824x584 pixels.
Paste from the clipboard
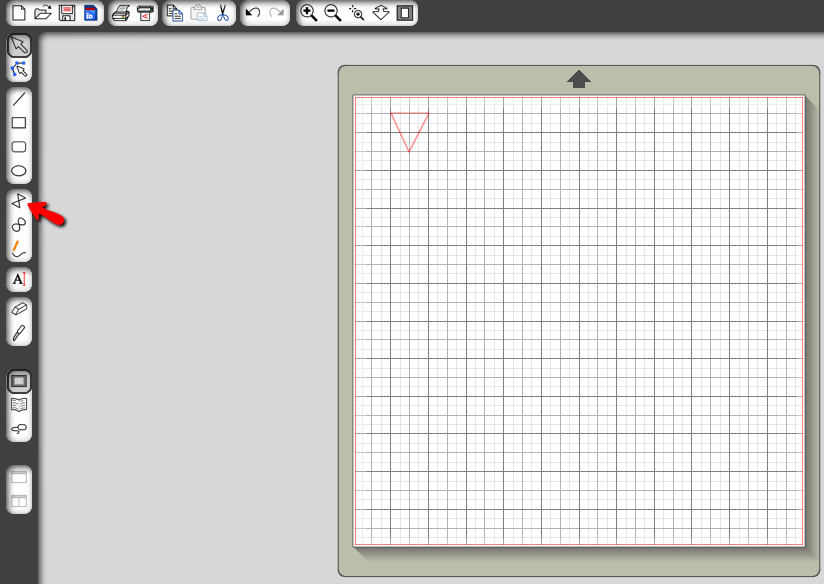[x=199, y=13]
